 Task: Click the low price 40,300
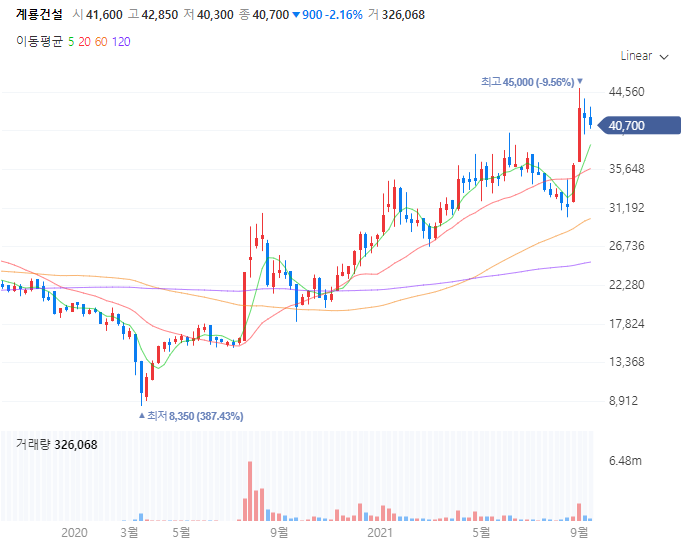pyautogui.click(x=215, y=14)
